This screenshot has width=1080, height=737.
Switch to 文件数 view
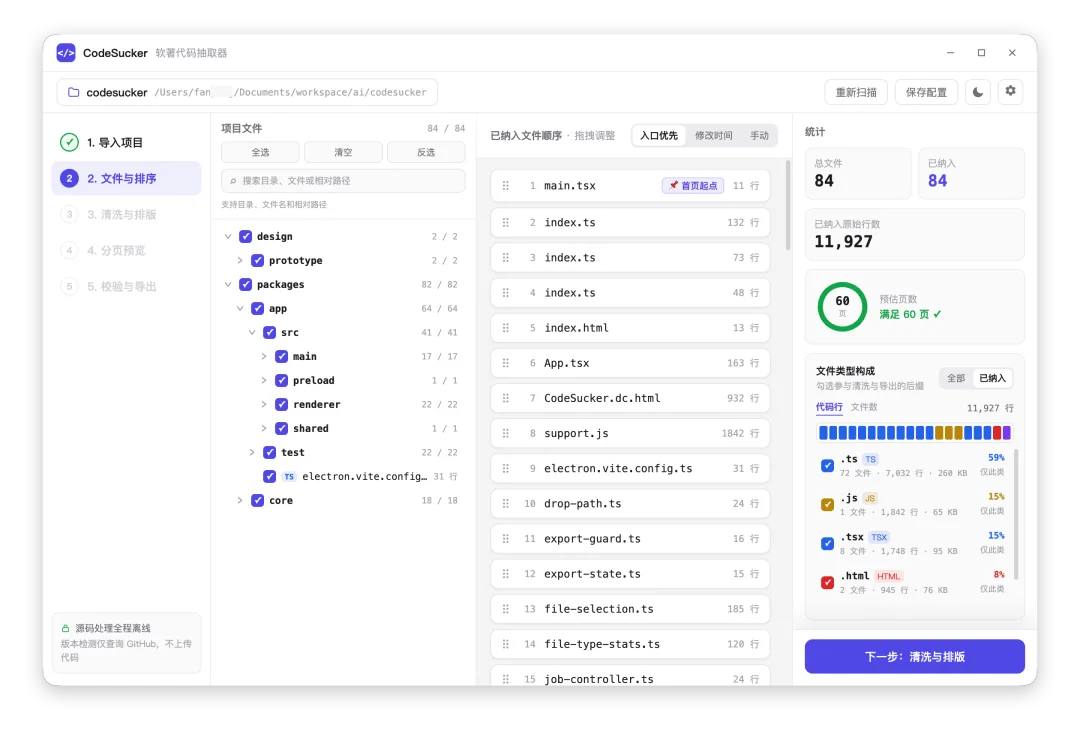pos(864,407)
